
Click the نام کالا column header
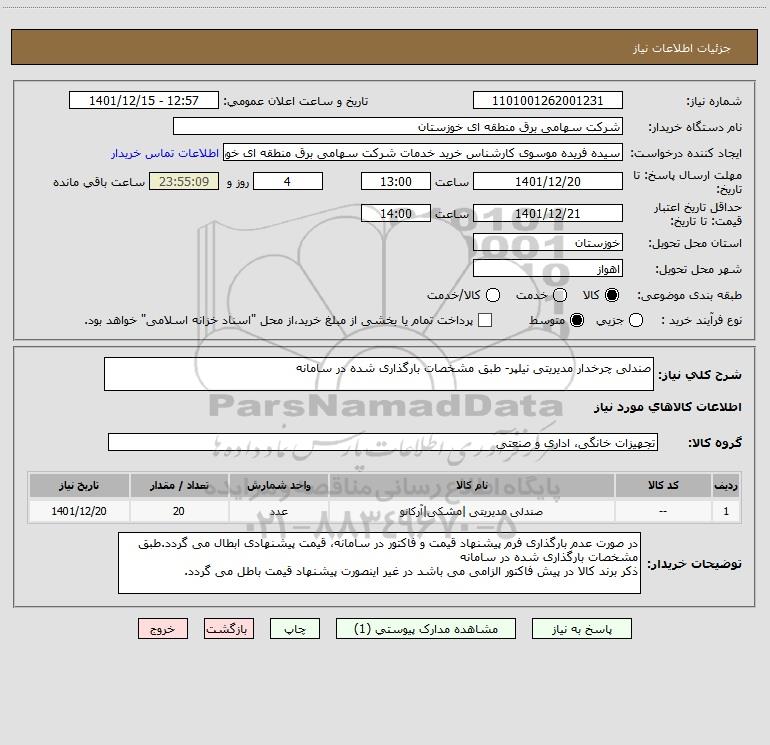(471, 486)
